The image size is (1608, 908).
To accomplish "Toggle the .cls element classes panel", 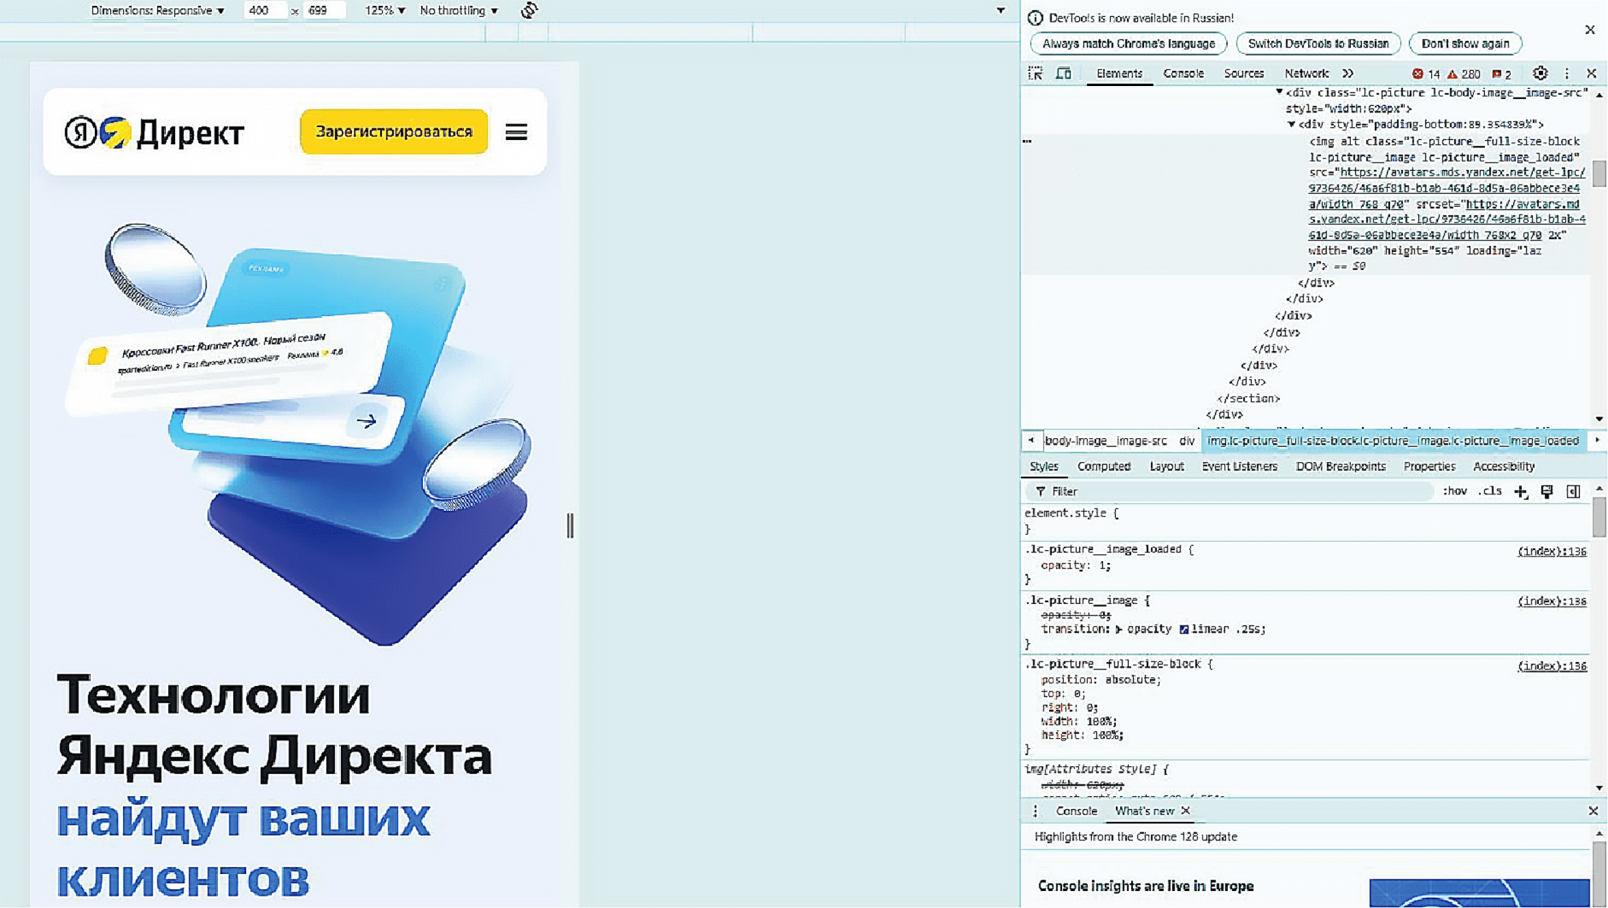I will tap(1490, 492).
